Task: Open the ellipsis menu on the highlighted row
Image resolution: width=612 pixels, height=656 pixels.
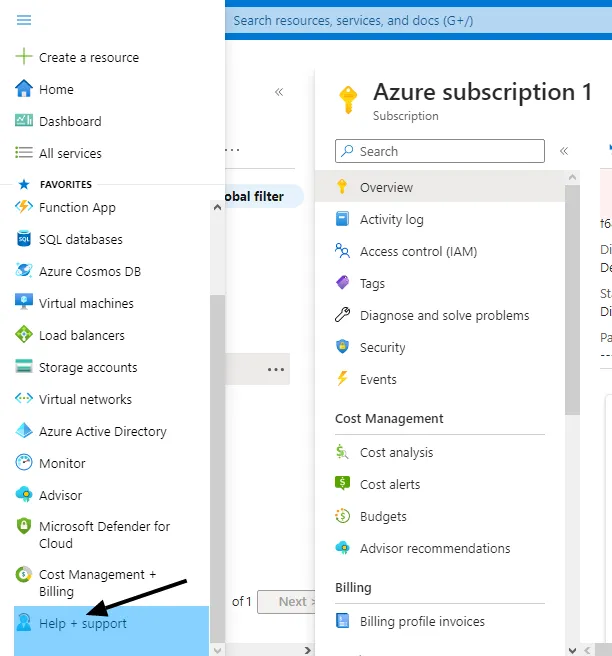Action: pos(276,369)
